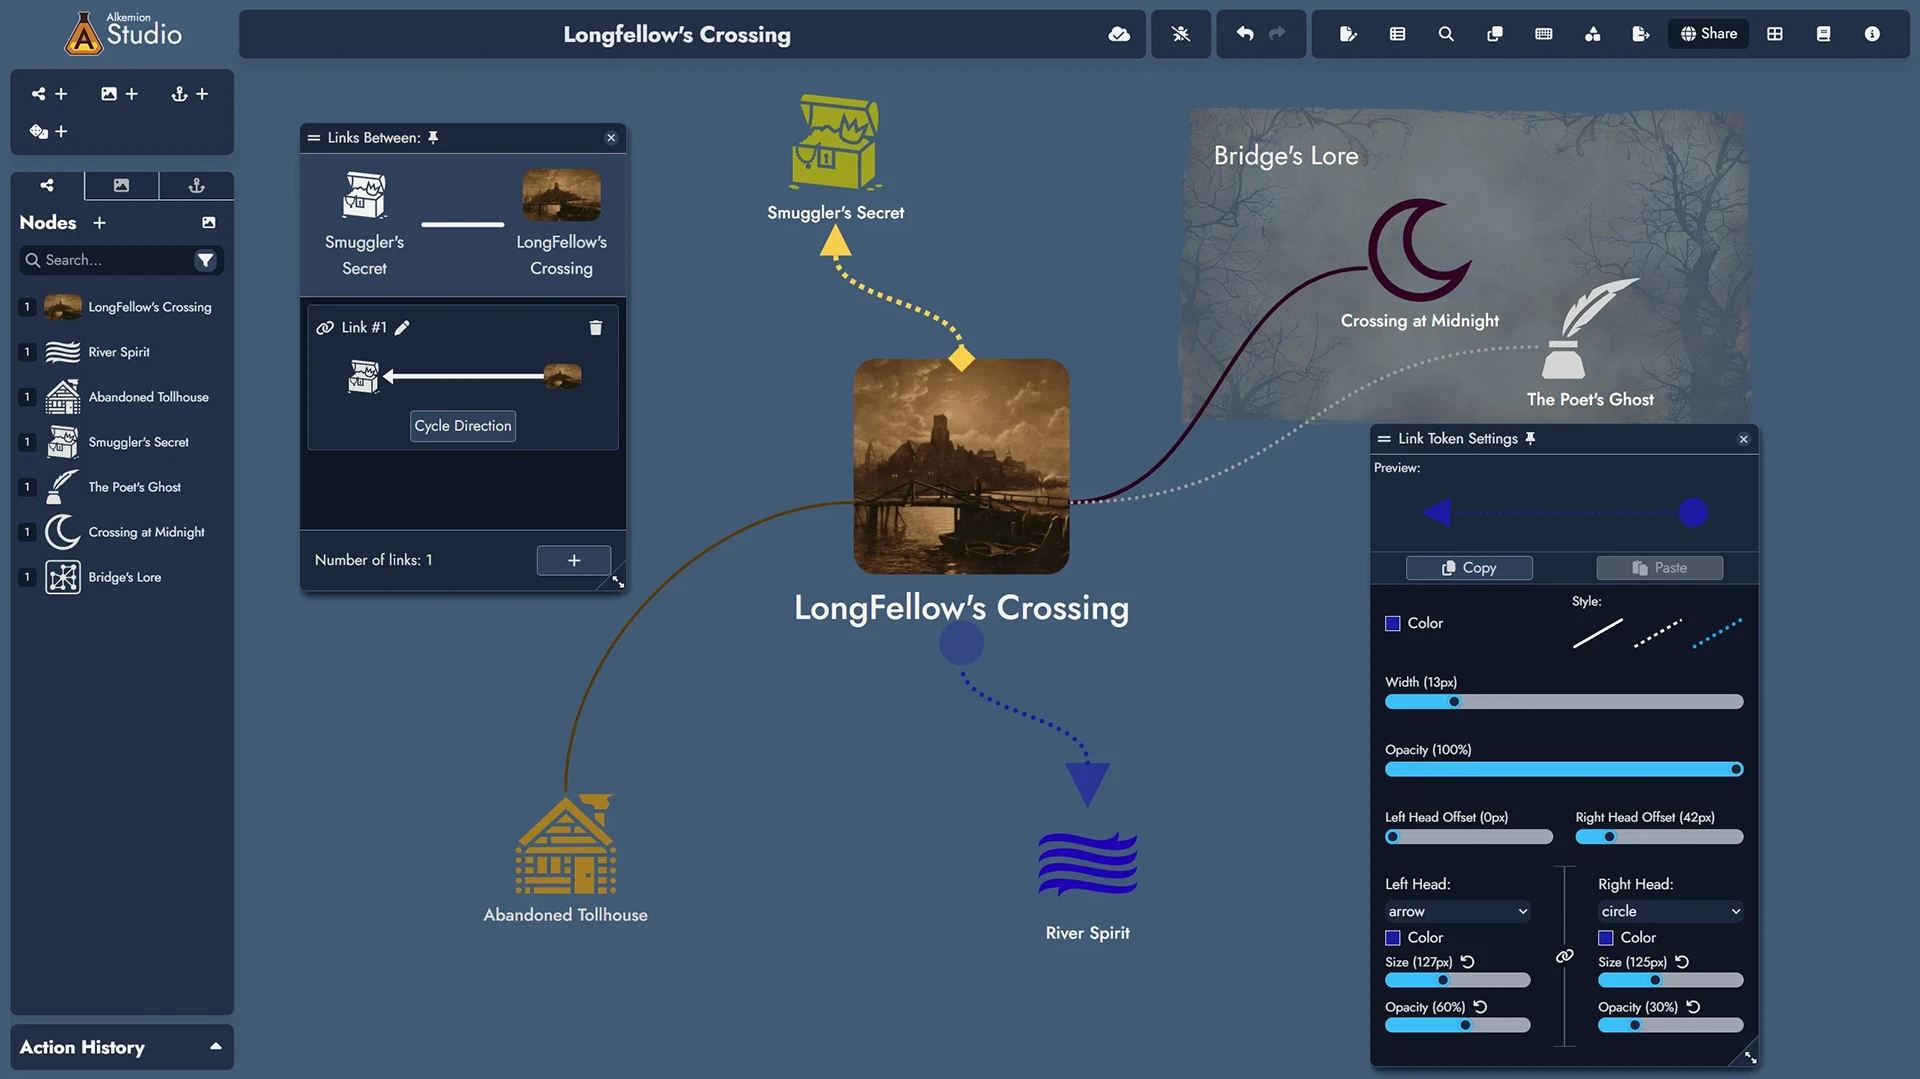Image resolution: width=1920 pixels, height=1079 pixels.
Task: Click the Share button
Action: [x=1707, y=33]
